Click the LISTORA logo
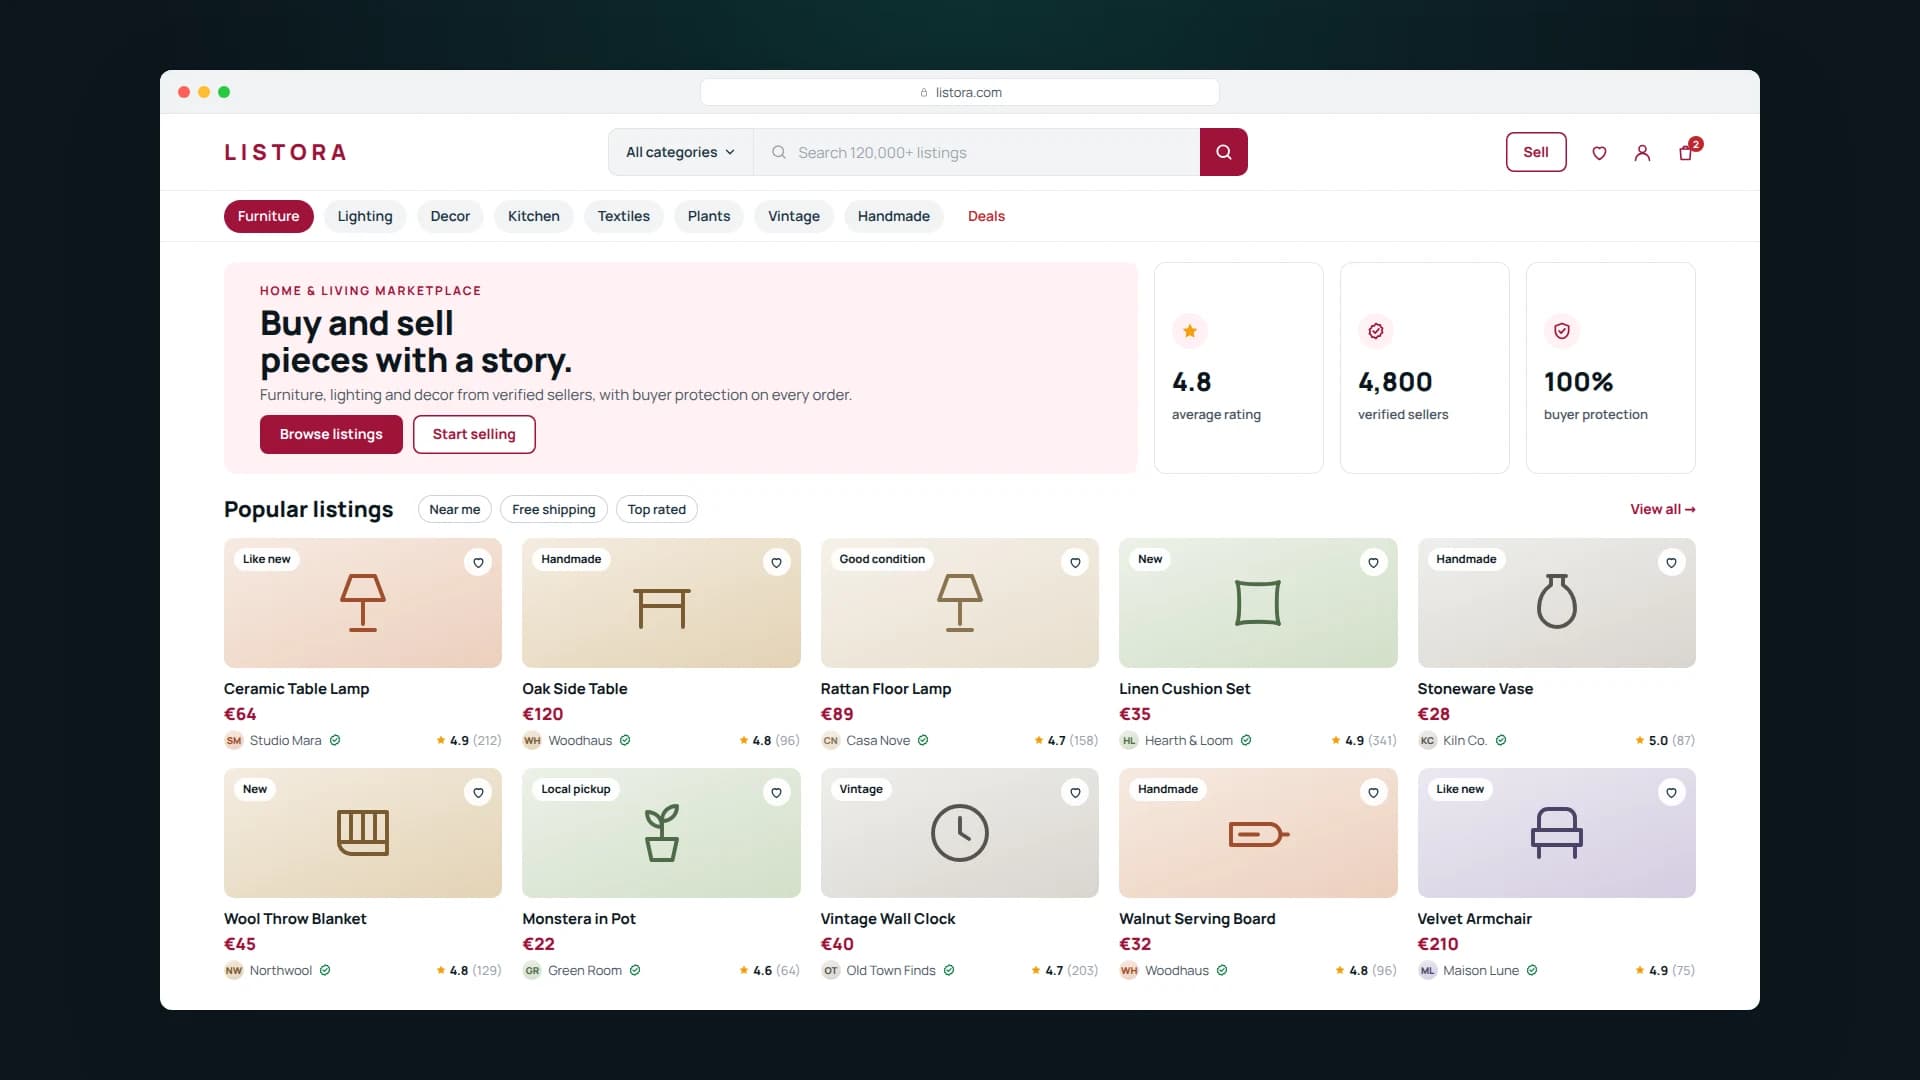Viewport: 1920px width, 1080px height. coord(286,152)
